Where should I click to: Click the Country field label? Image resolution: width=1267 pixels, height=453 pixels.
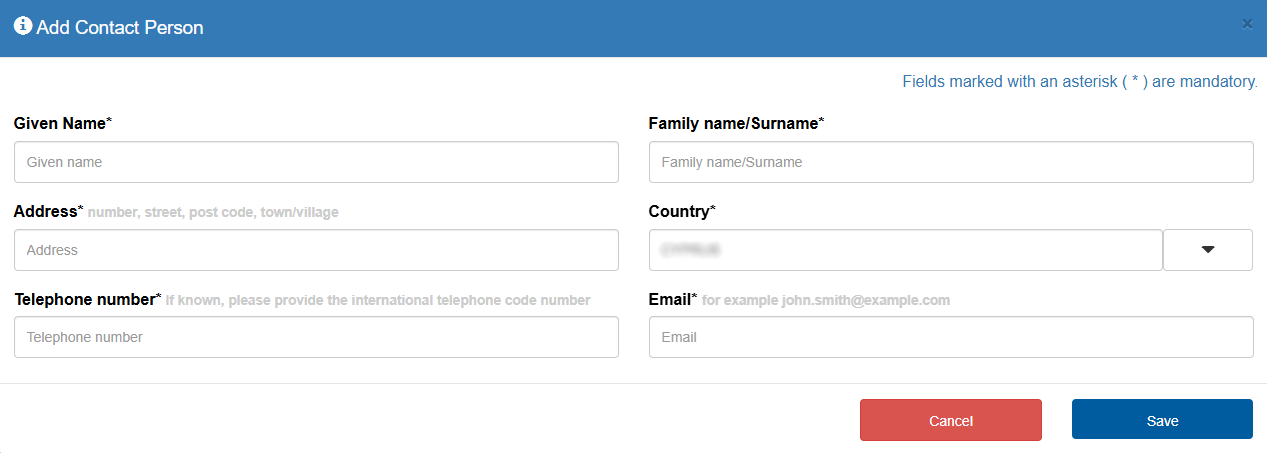[x=679, y=212]
